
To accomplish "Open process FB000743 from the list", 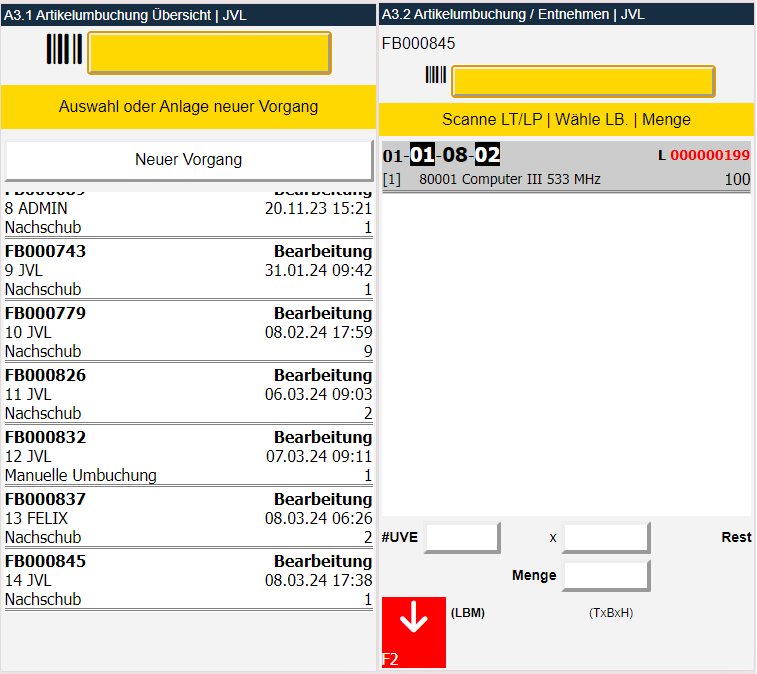I will tap(188, 270).
